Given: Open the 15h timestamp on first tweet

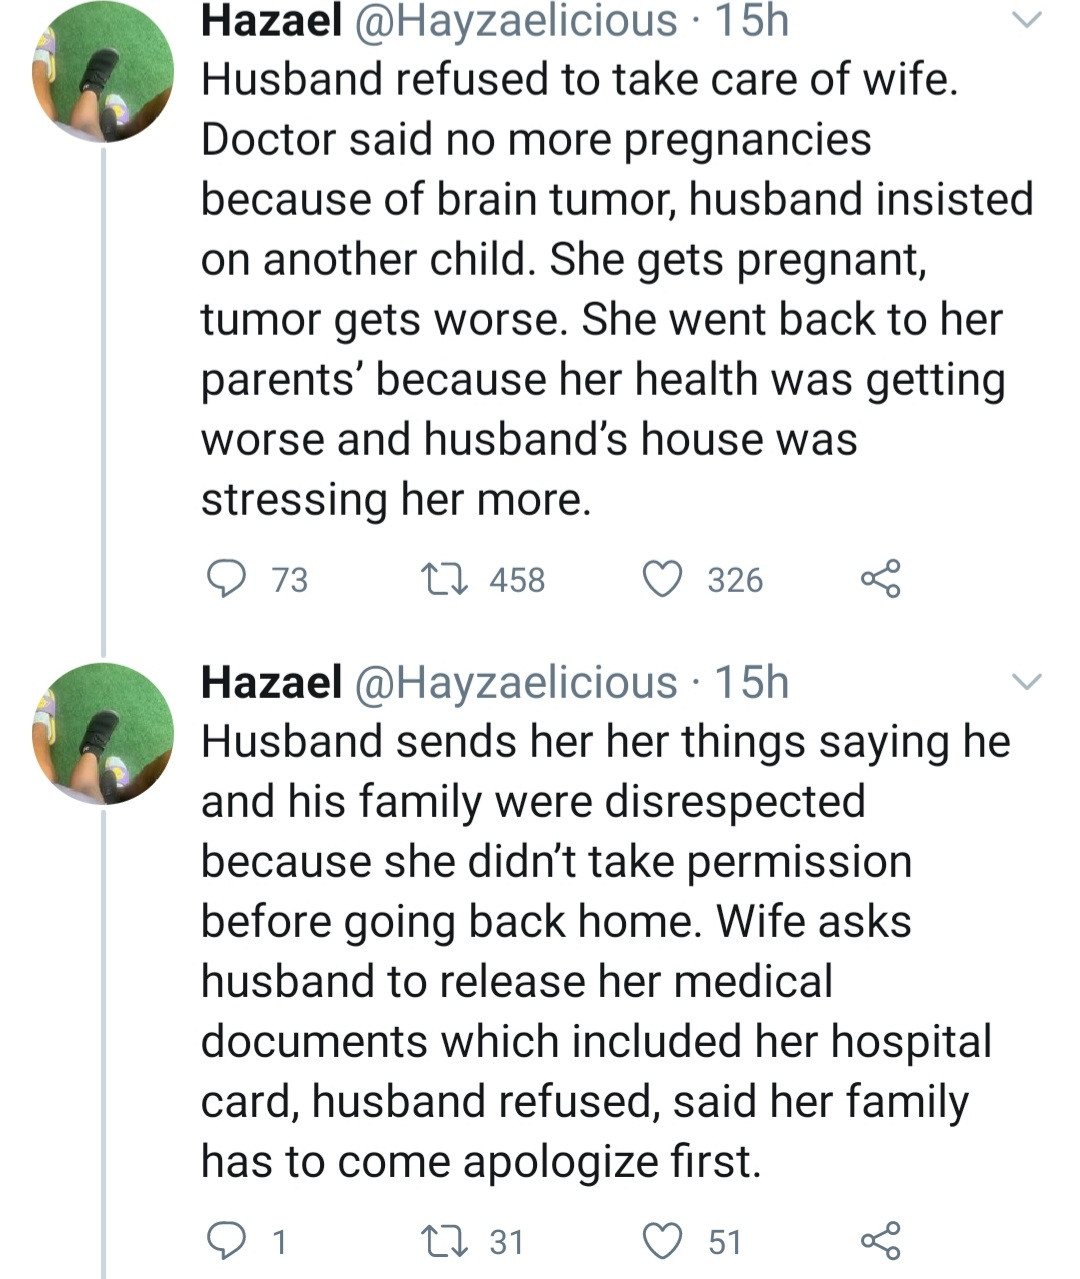Looking at the screenshot, I should pos(752,21).
